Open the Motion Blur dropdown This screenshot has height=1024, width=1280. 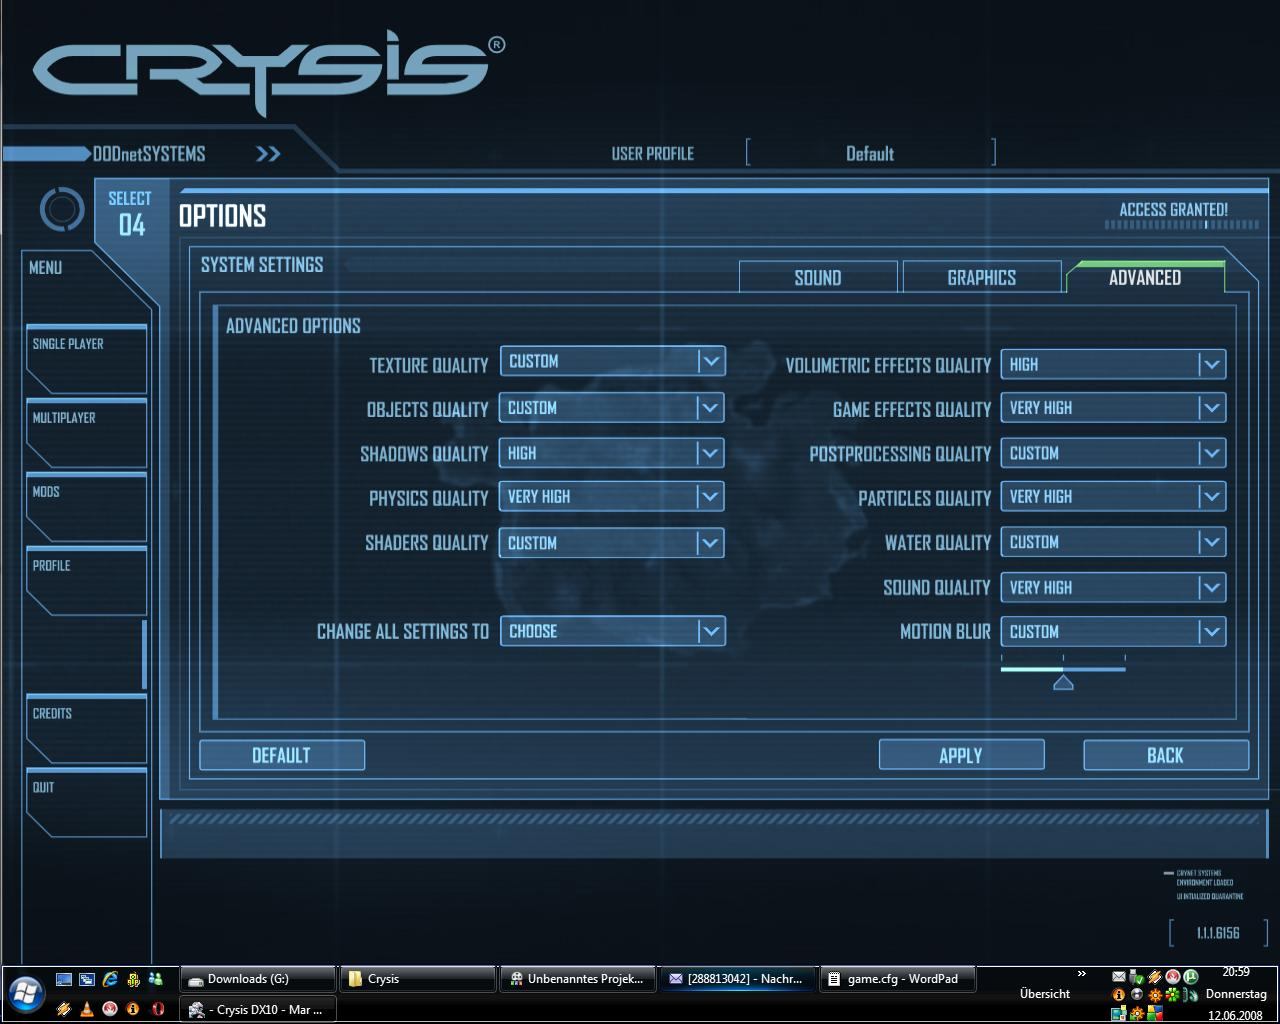point(1113,631)
